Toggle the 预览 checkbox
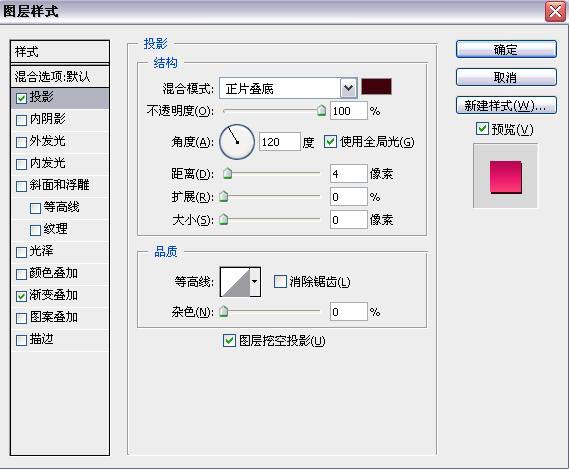This screenshot has height=470, width=569. click(482, 128)
